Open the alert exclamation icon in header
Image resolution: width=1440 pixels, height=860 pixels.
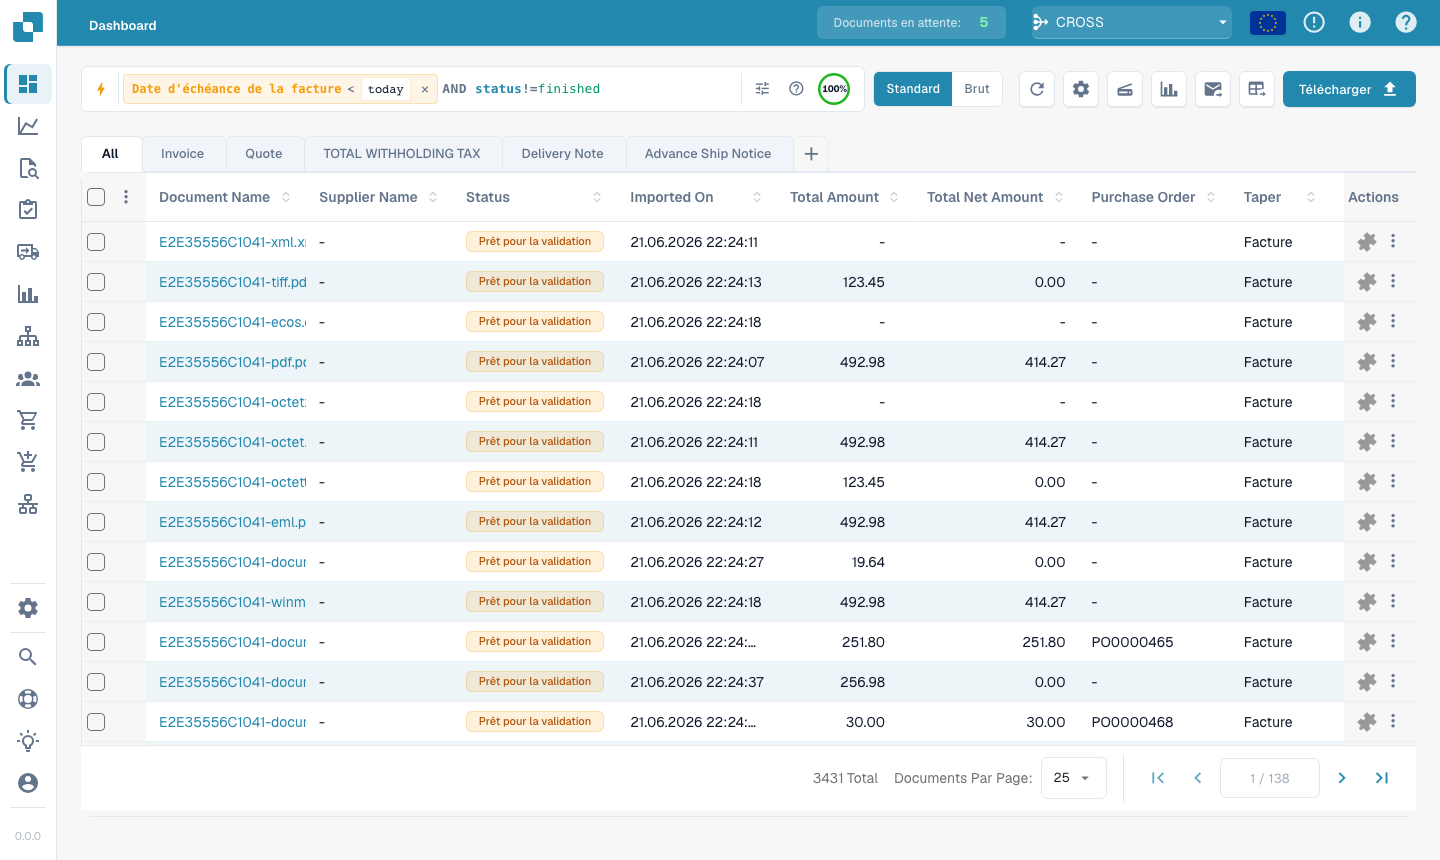coord(1314,22)
